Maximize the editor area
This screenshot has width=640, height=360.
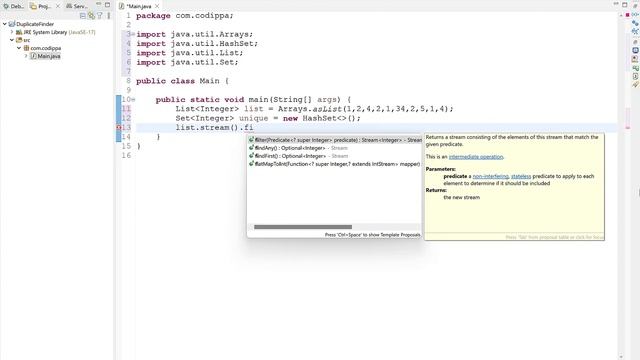click(625, 4)
